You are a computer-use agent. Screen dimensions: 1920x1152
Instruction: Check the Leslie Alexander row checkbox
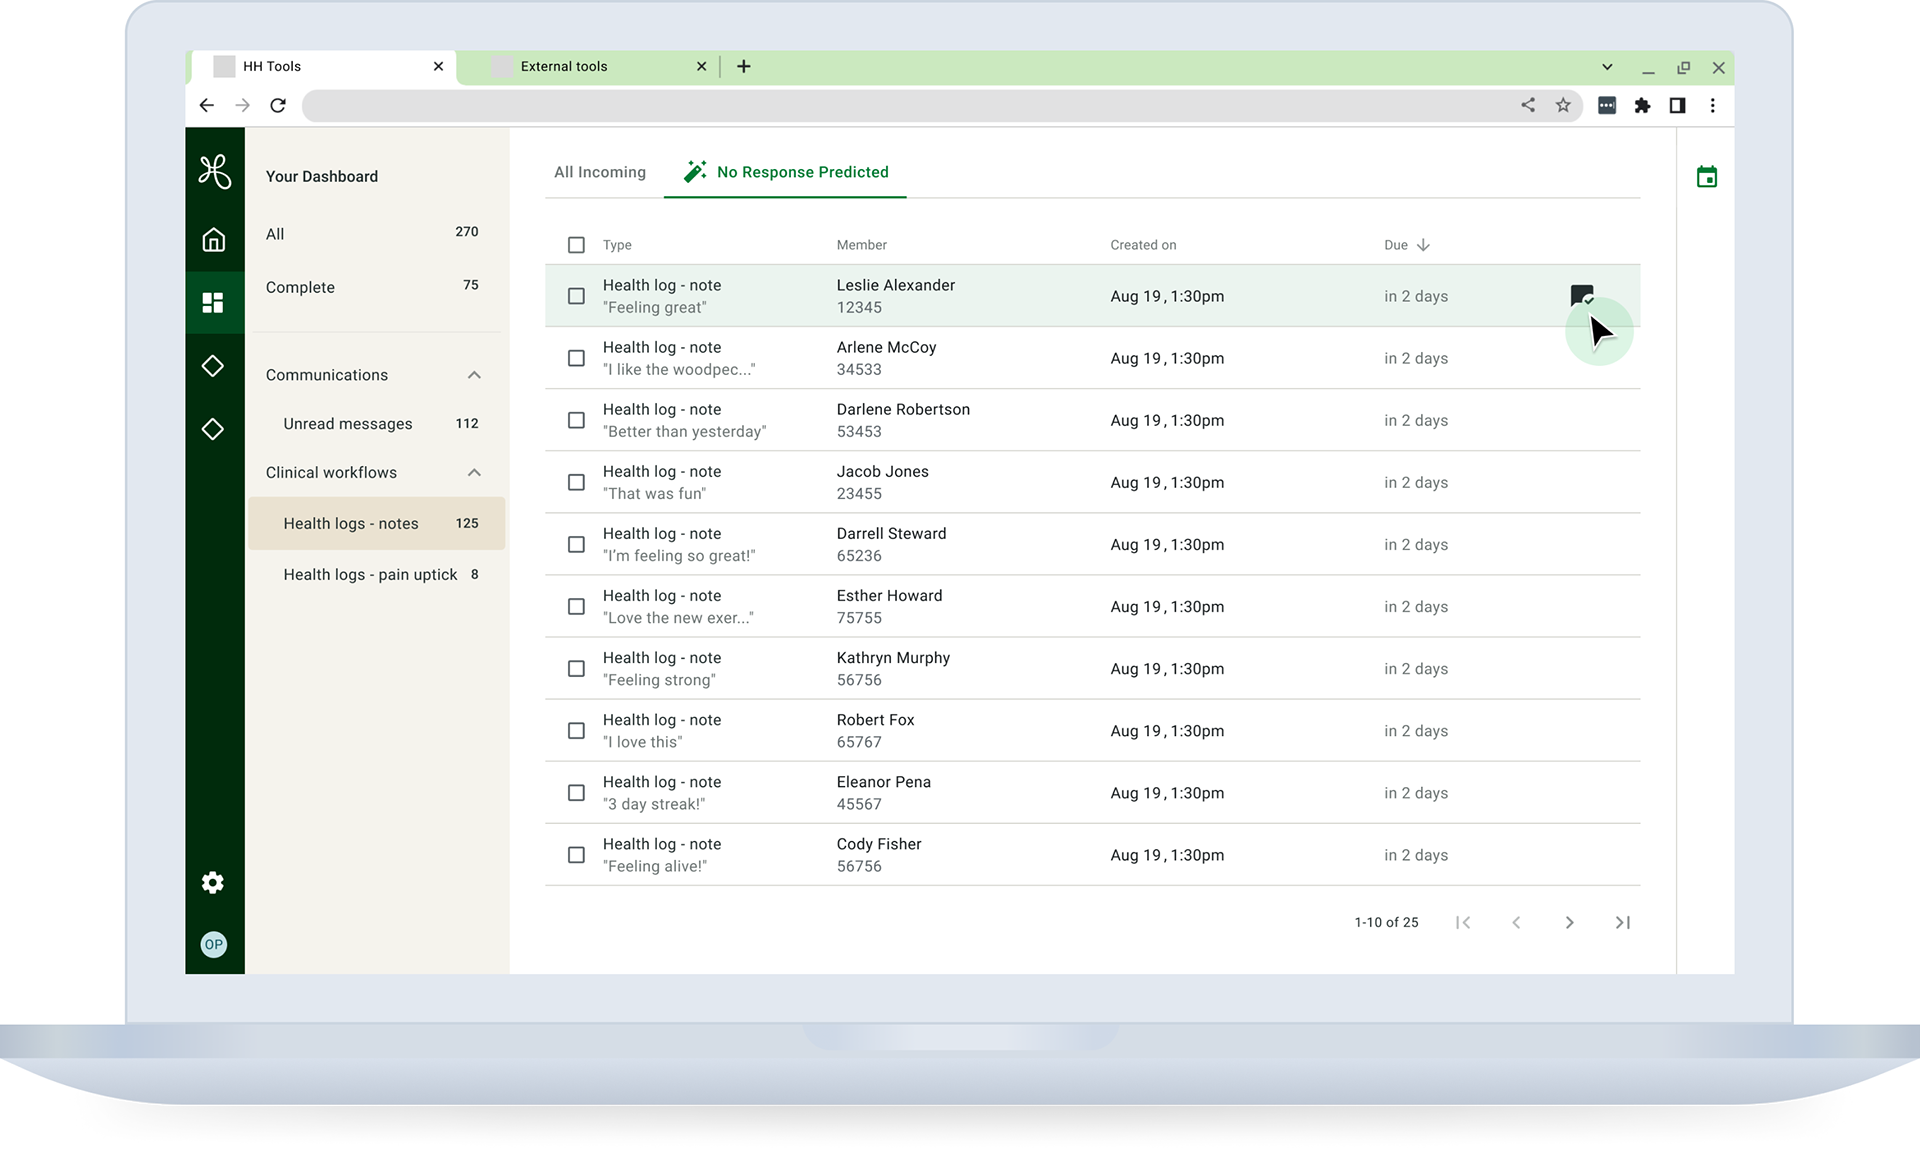click(x=576, y=296)
